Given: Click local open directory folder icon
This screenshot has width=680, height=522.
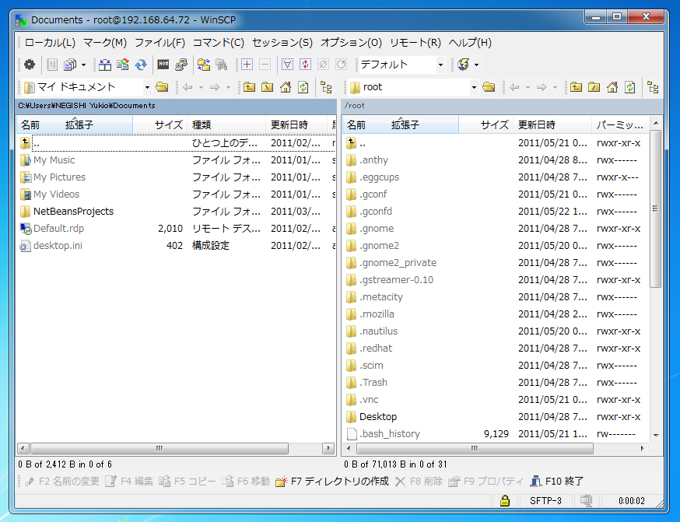Looking at the screenshot, I should point(162,87).
